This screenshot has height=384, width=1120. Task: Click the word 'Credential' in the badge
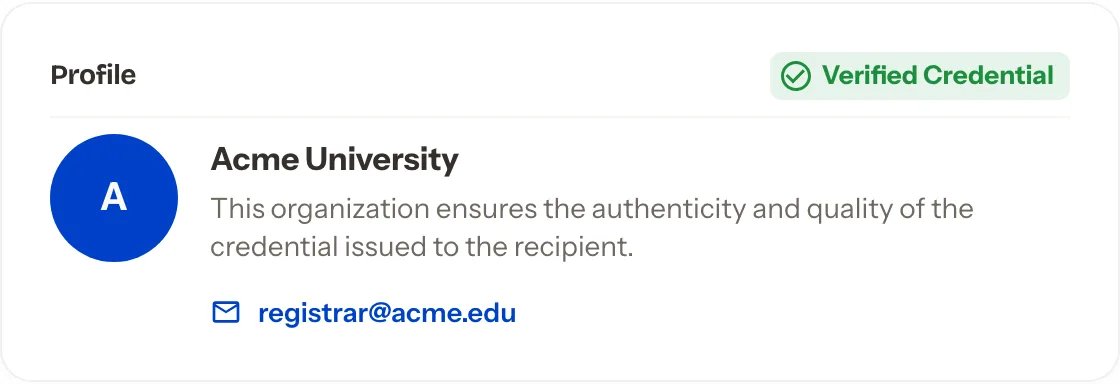pyautogui.click(x=989, y=75)
